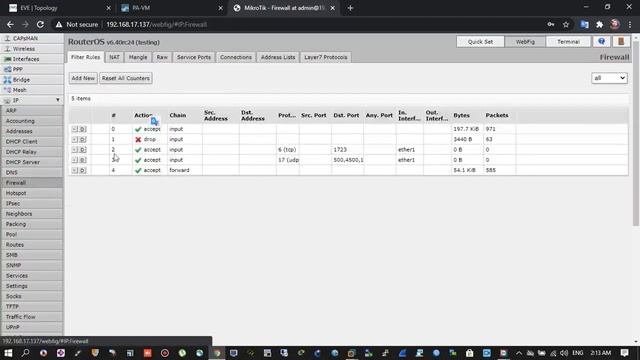Screen dimensions: 640x360
Task: Open Routes in the sidebar
Action: click(32, 244)
